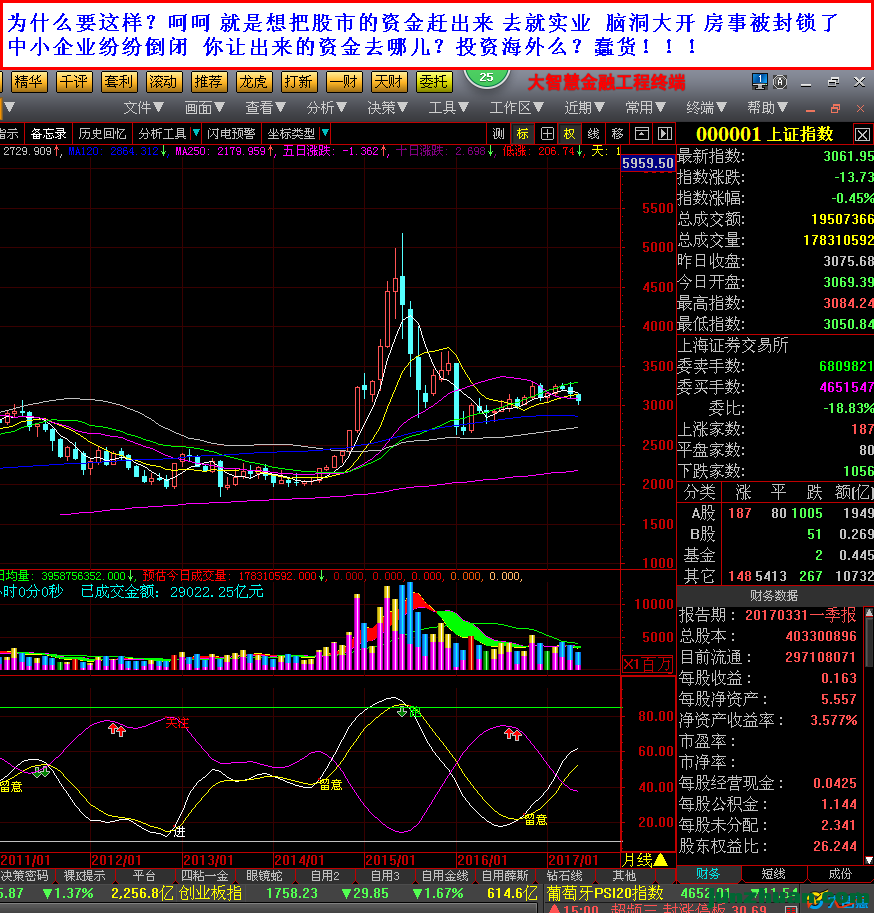Toggle the 线 line drawing button
Viewport: 874px width, 913px height.
pos(593,134)
